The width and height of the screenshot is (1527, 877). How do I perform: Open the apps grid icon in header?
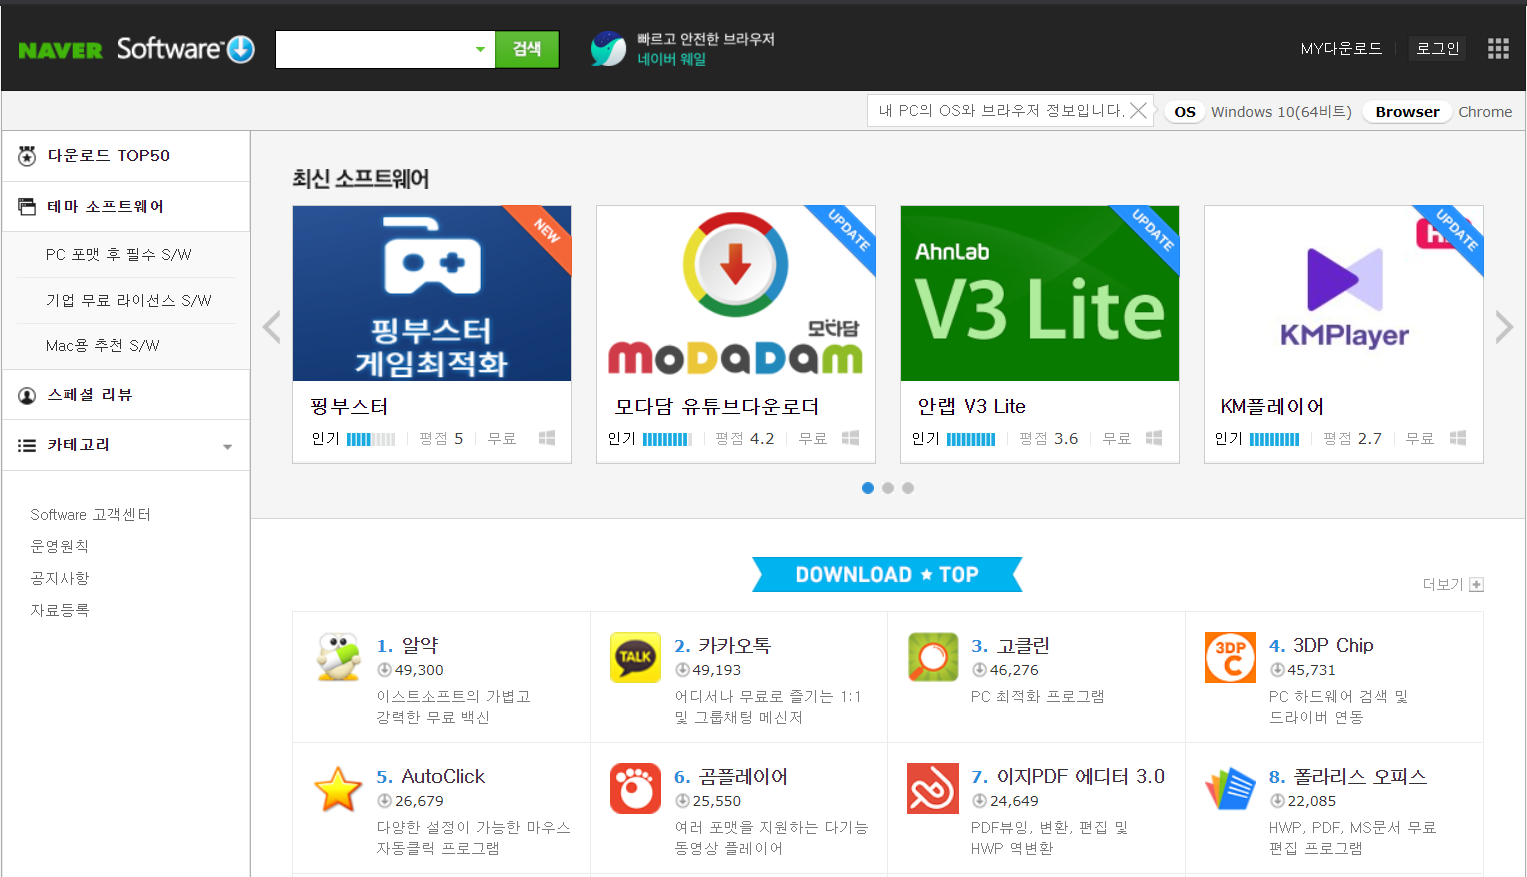[1498, 49]
